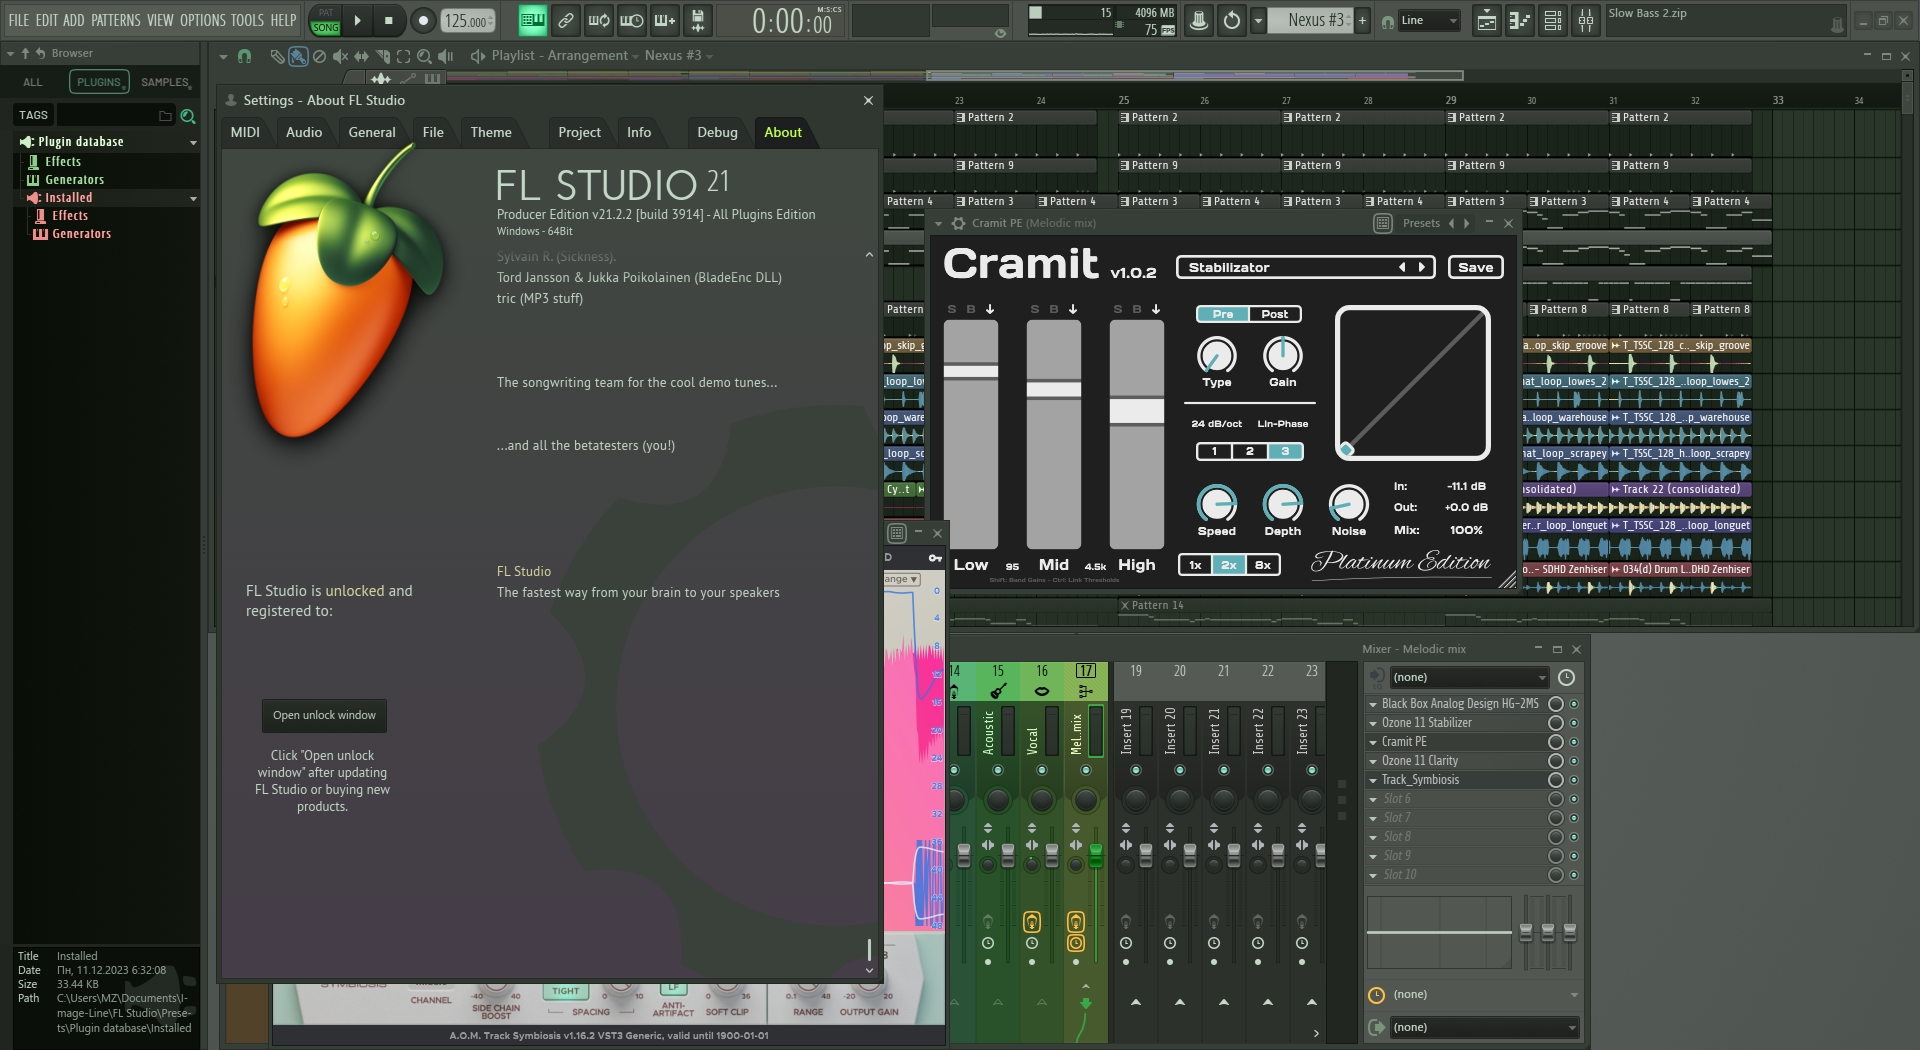Click the add pattern plus button
Screen dimensions: 1920x1050
1362,20
